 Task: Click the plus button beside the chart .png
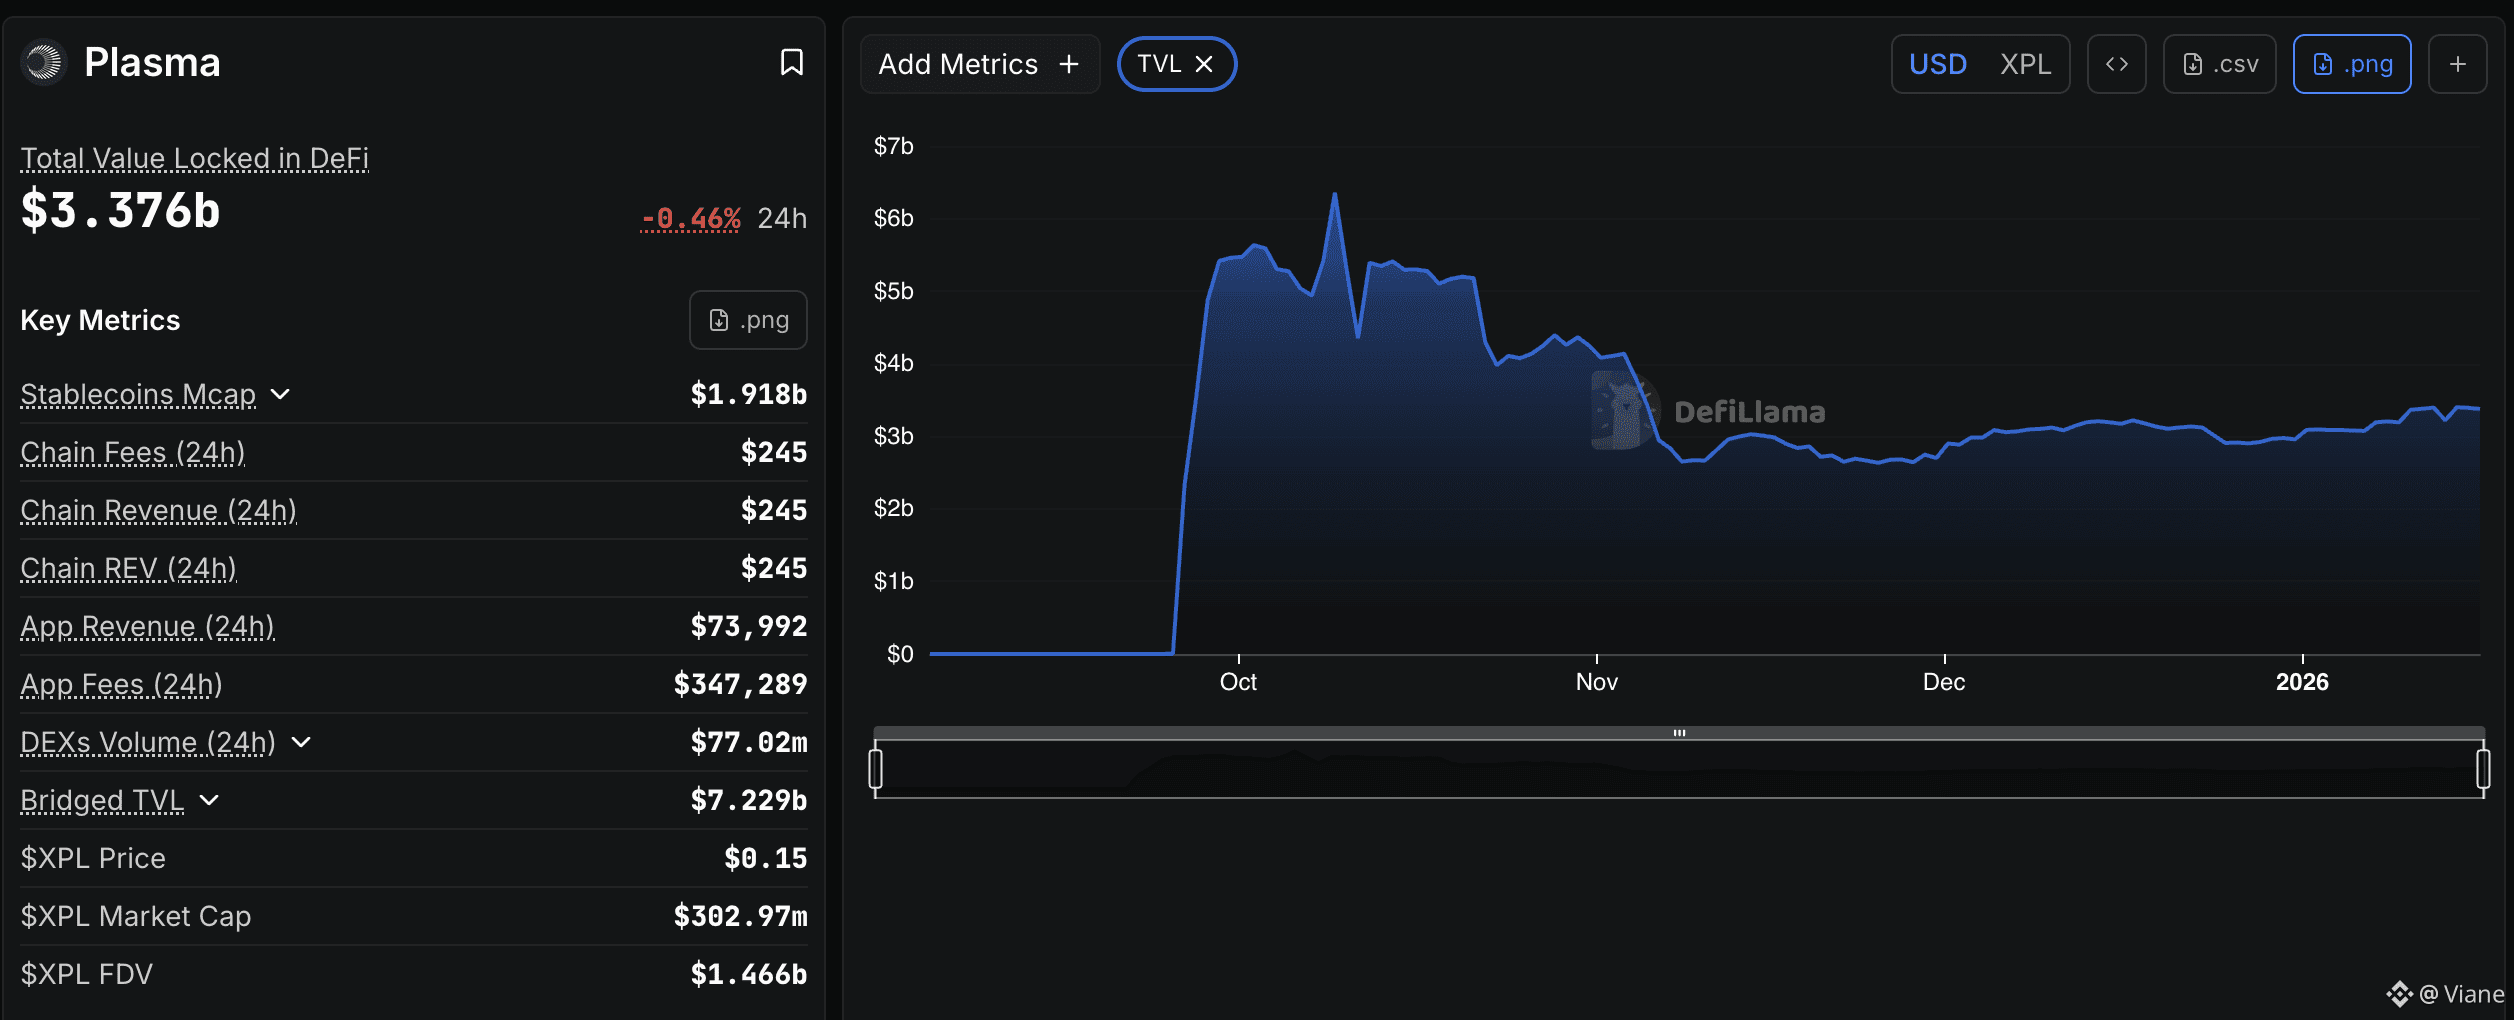pos(2457,64)
